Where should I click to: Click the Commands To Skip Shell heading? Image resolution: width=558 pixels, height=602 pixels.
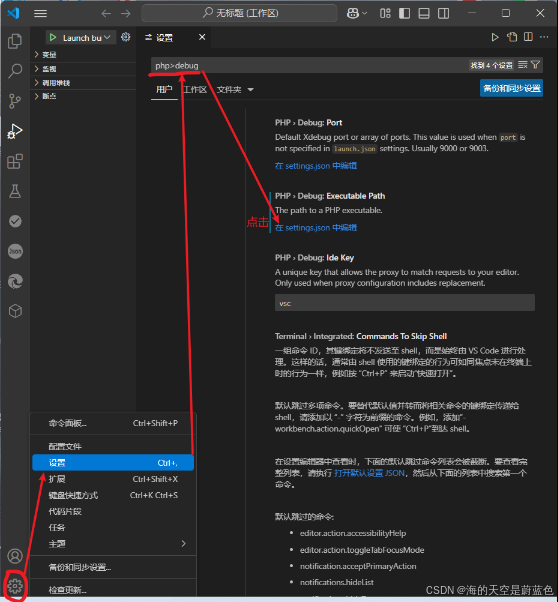point(361,336)
